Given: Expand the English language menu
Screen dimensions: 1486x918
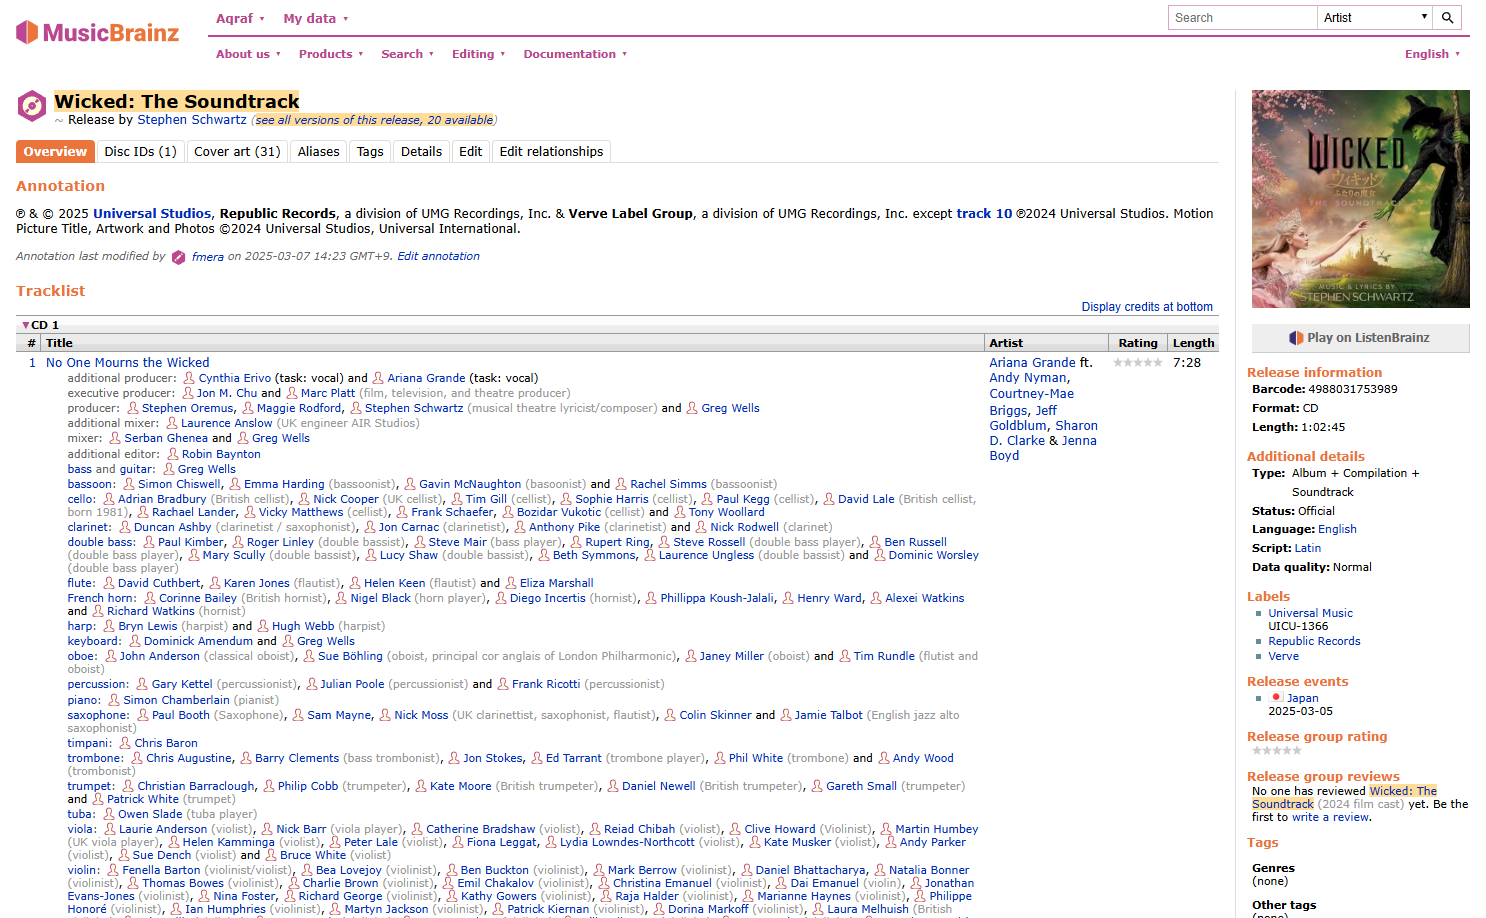Looking at the screenshot, I should point(1432,54).
